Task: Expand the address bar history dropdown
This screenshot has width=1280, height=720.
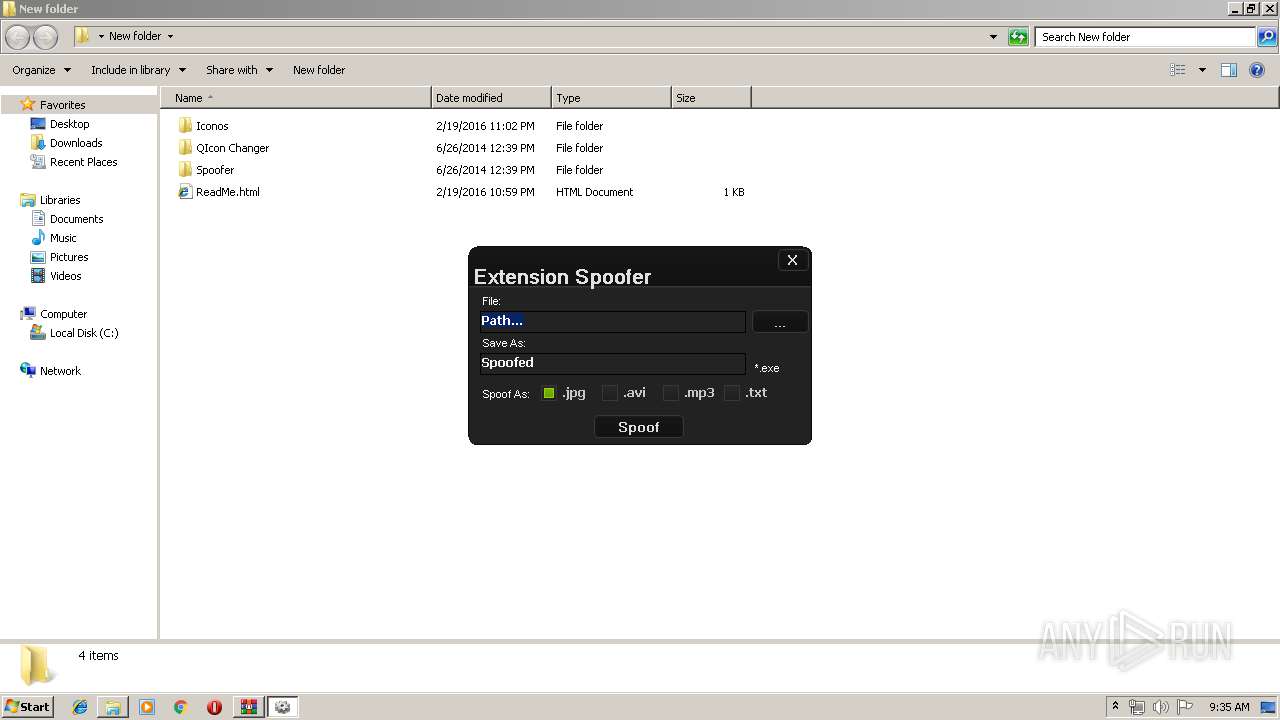Action: click(x=993, y=37)
